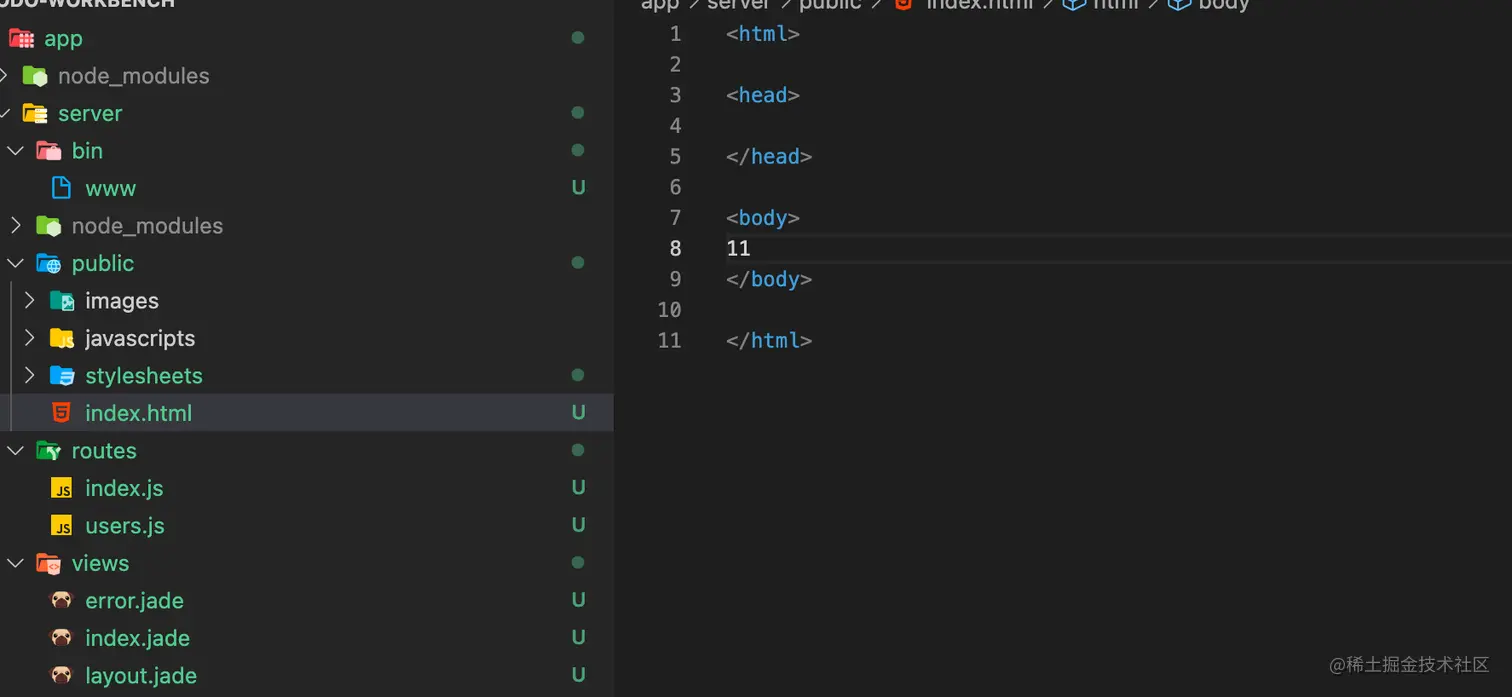The width and height of the screenshot is (1512, 697).
Task: Open index.js under routes
Action: click(x=124, y=488)
